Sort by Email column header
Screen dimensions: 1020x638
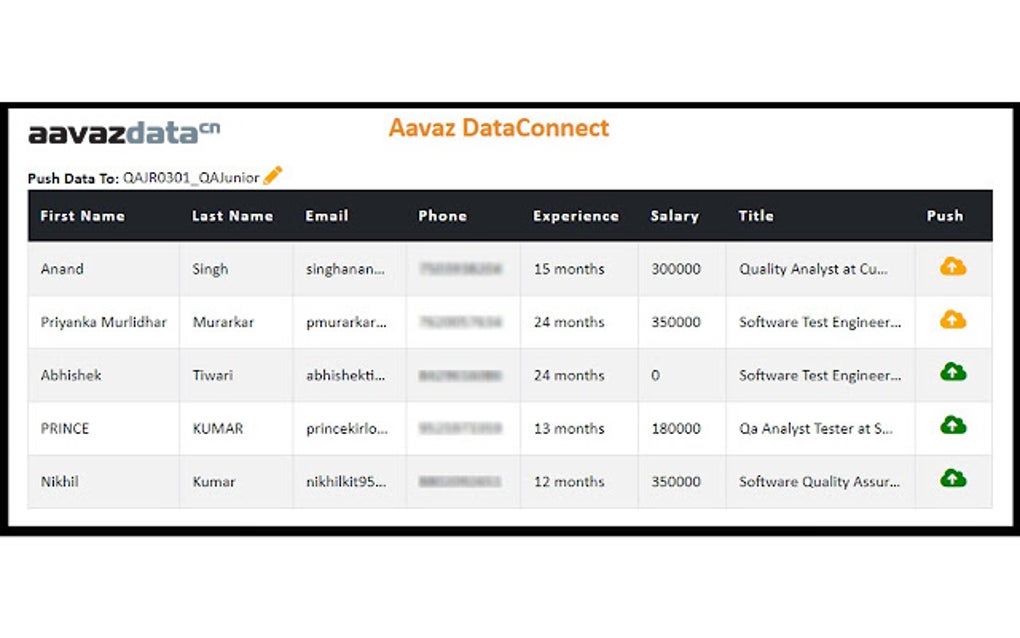[327, 216]
